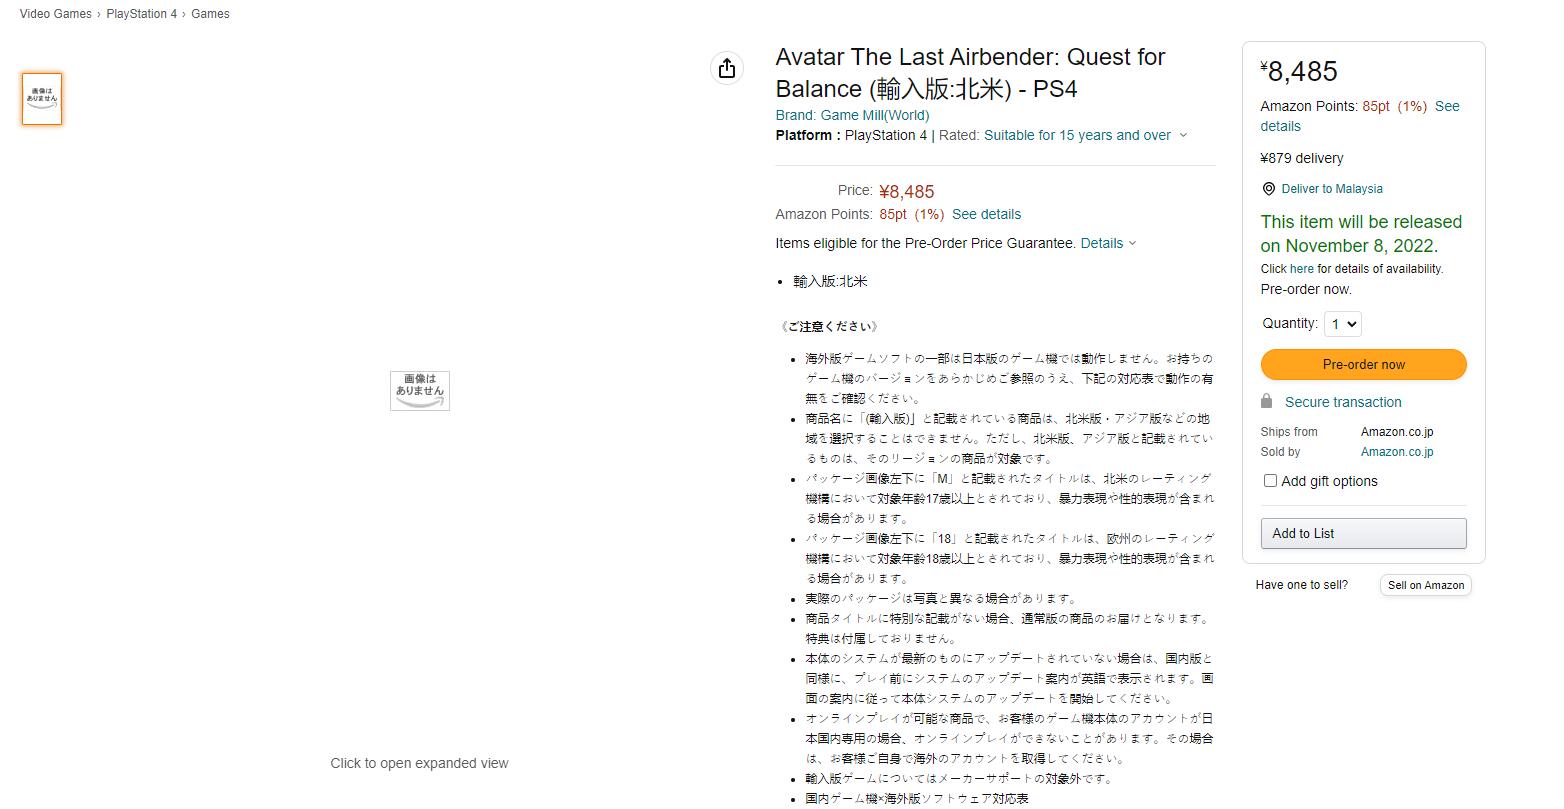Expand the rating age details chevron
Screen dimensions: 1564x809
(x=1183, y=135)
